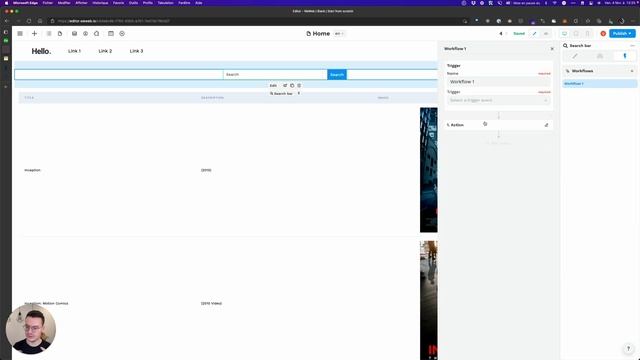Image resolution: width=640 pixels, height=360 pixels.
Task: Click Link 2 in page header
Action: point(105,51)
